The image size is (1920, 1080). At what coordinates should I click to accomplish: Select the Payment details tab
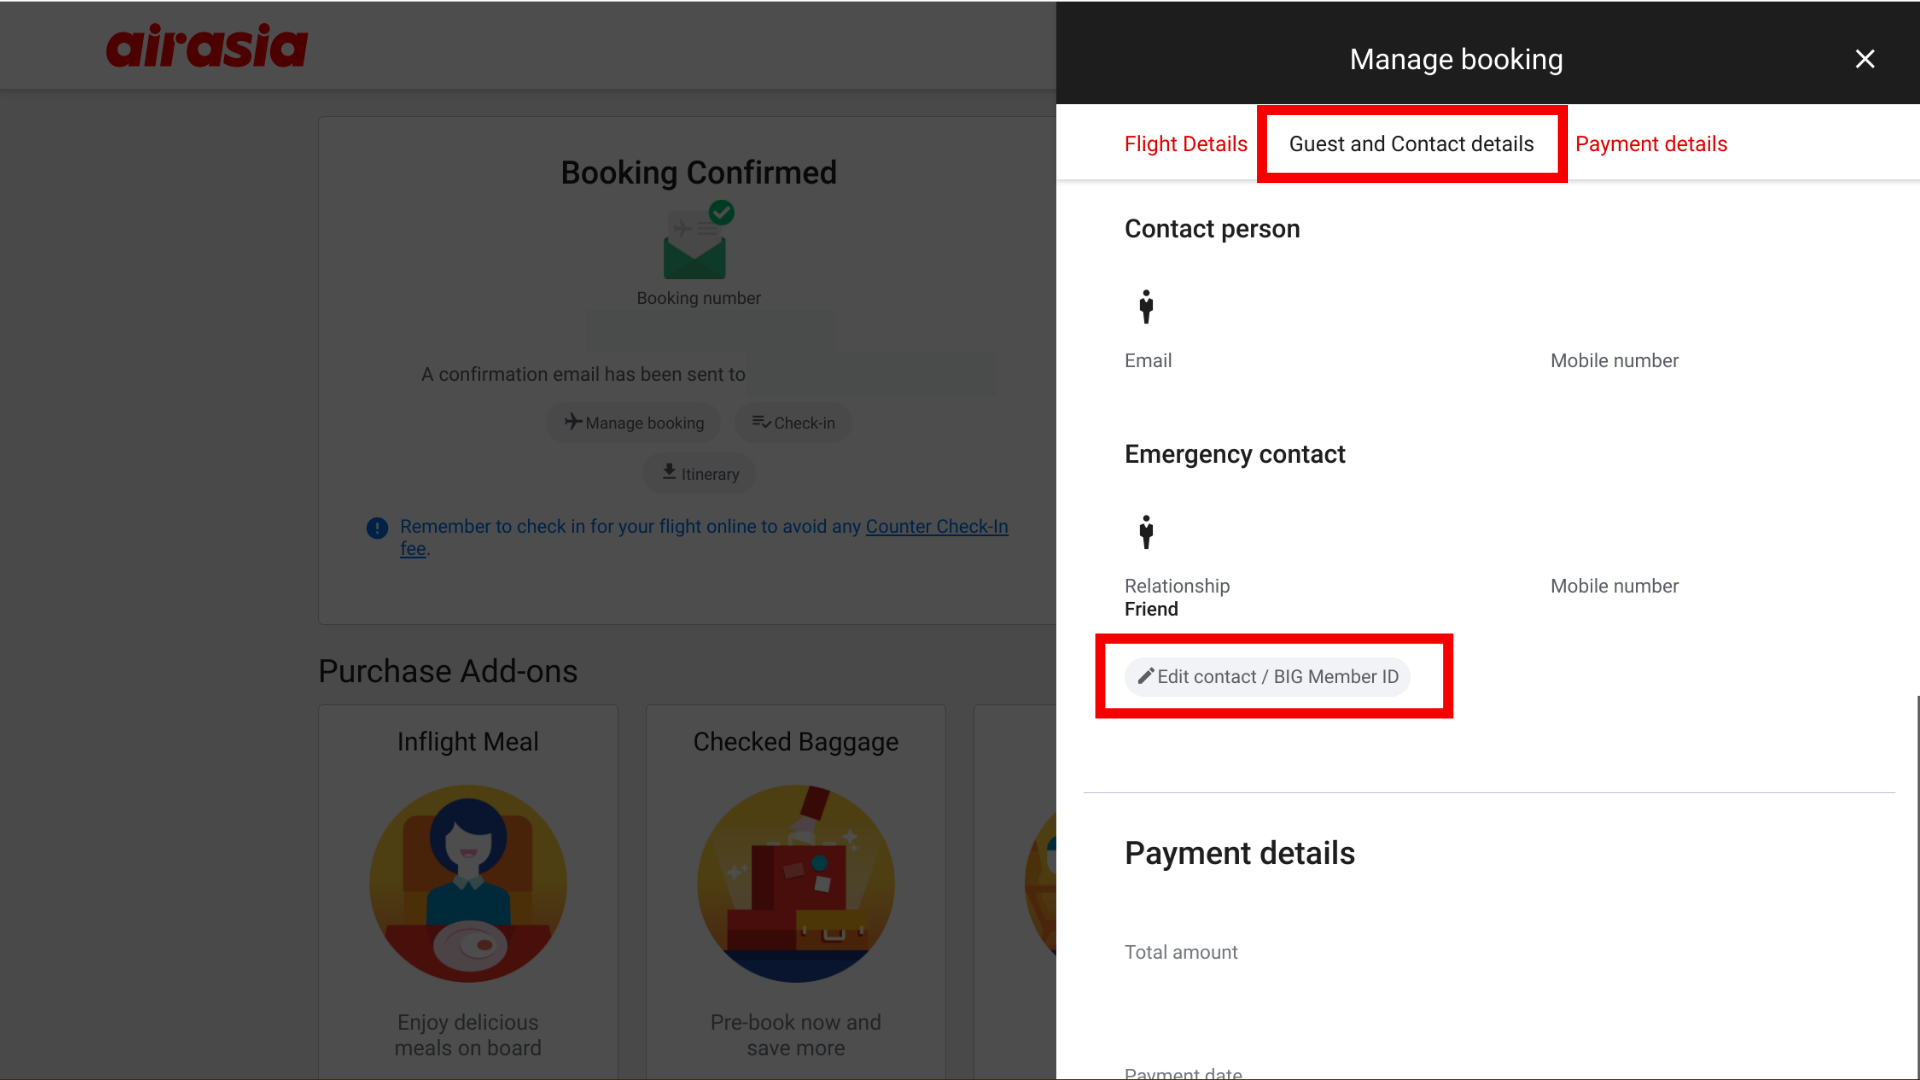[1651, 144]
